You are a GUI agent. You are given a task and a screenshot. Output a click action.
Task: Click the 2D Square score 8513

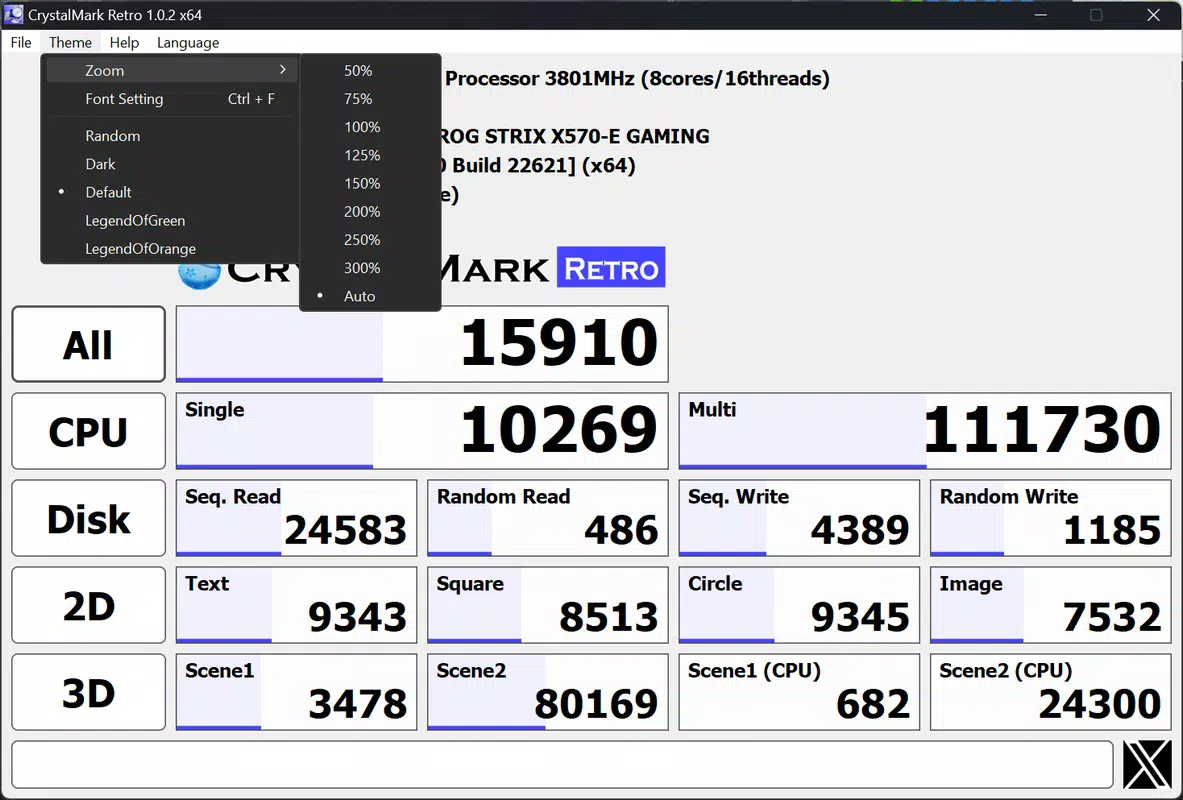[x=548, y=605]
